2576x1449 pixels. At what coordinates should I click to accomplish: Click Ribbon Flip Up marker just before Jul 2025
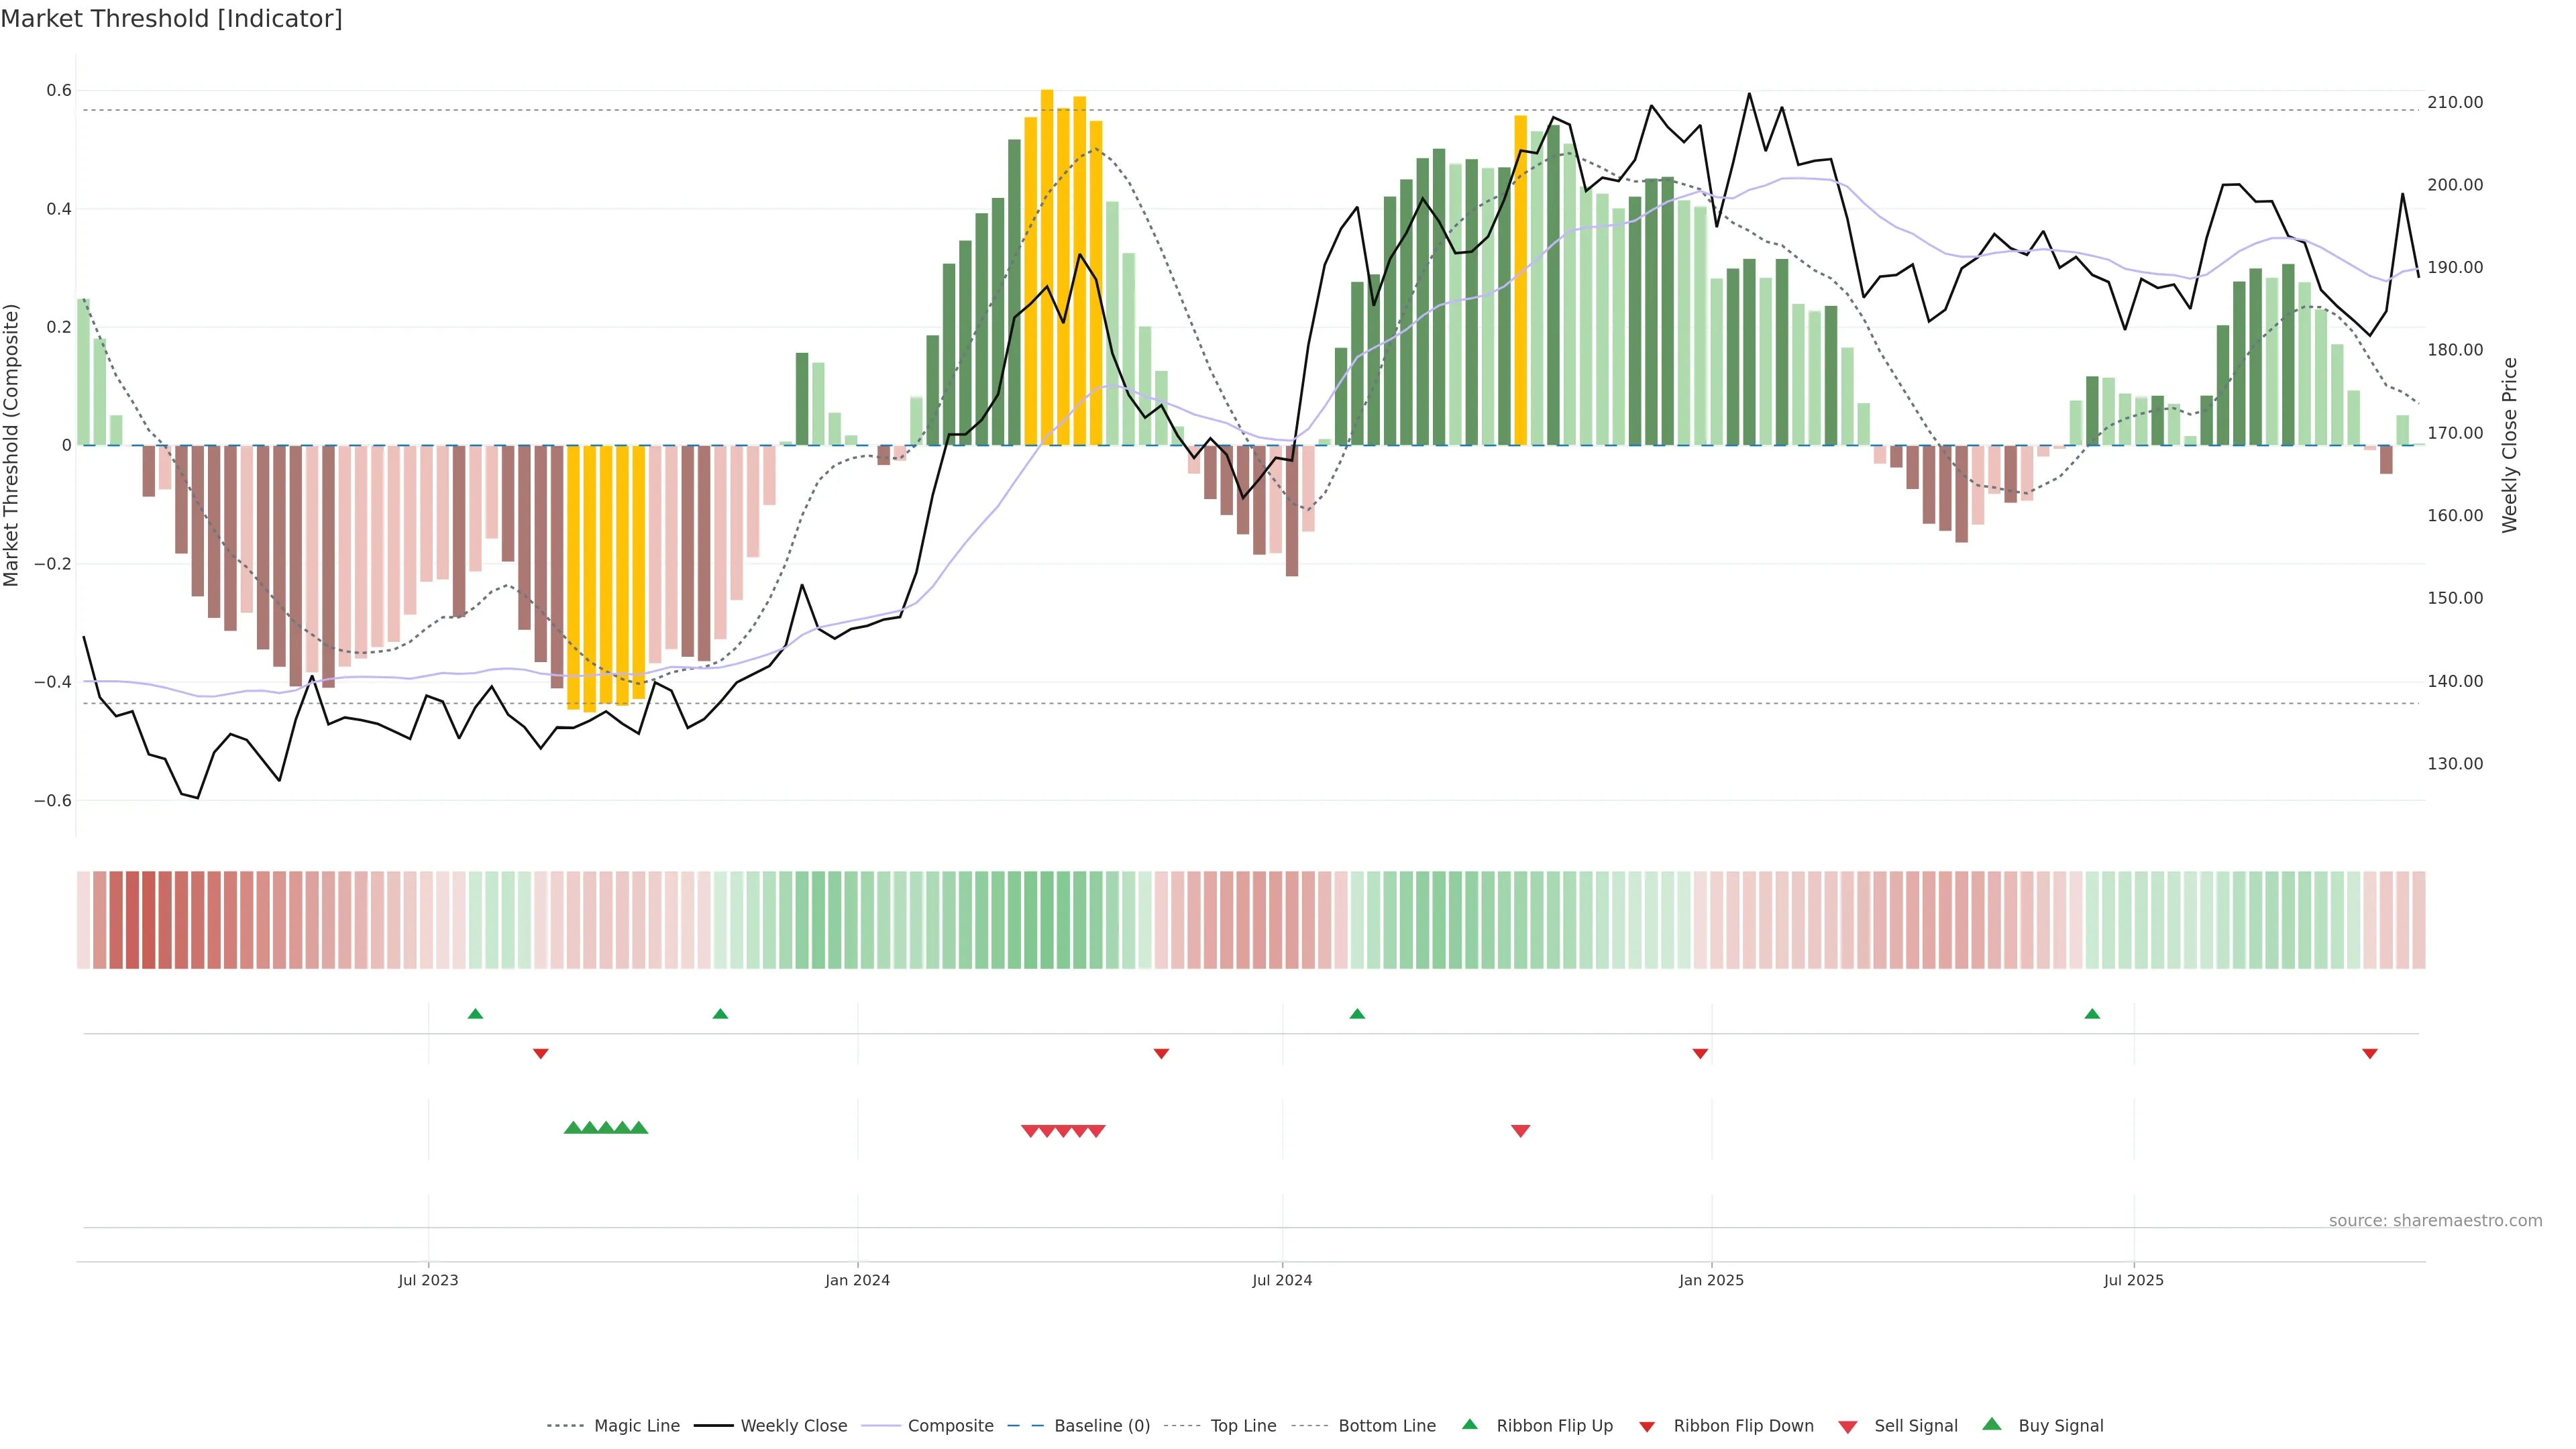[2092, 1014]
